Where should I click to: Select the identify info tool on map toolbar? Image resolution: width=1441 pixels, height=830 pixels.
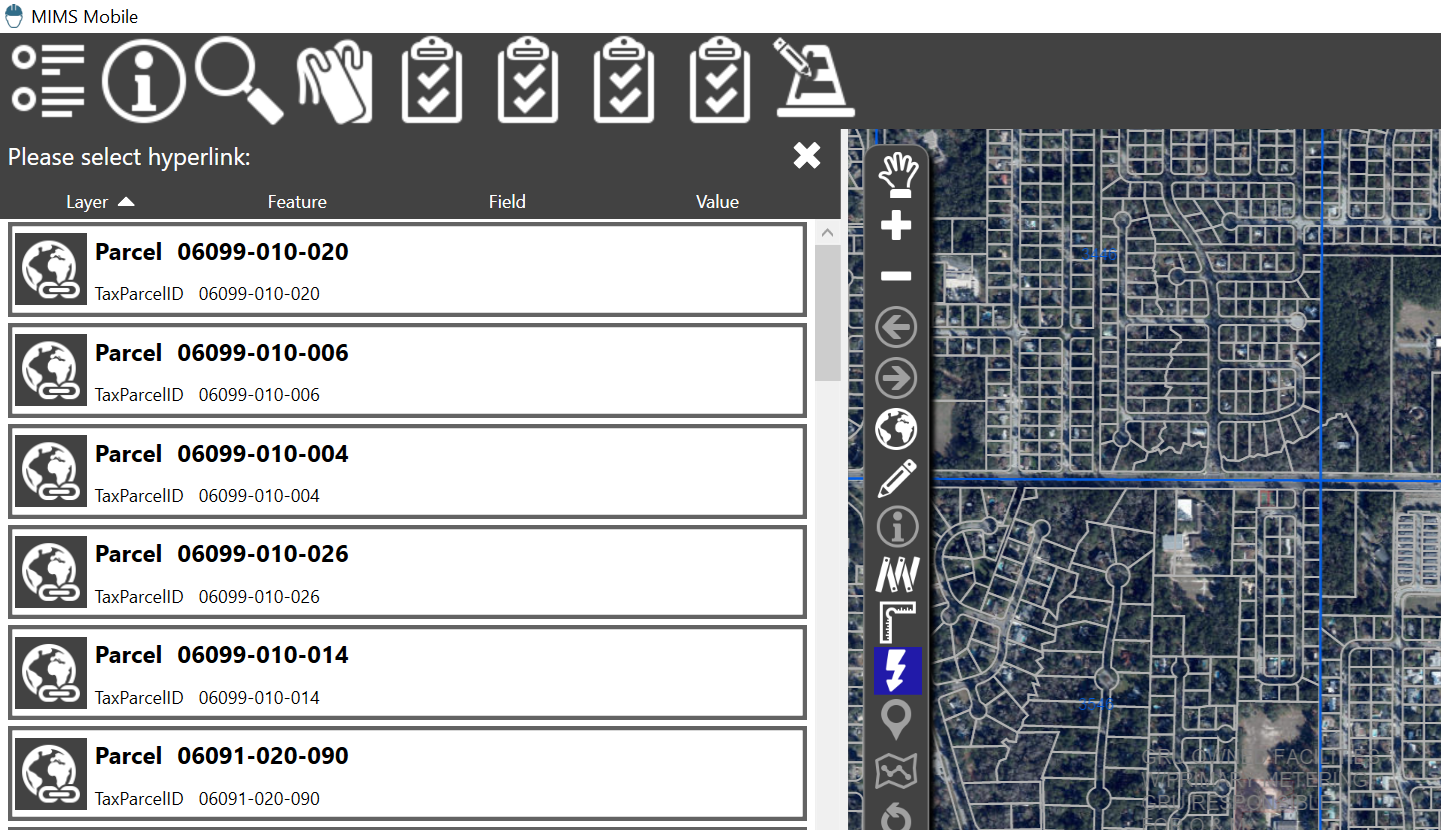(897, 527)
